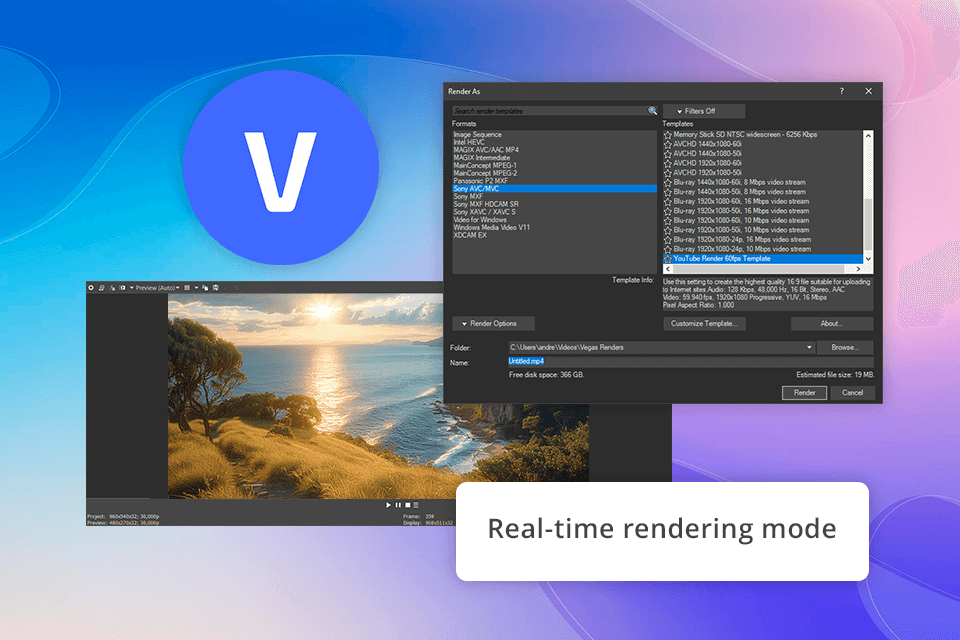Open the split screen view dropdown arrow
Viewport: 960px width, 640px height.
132,288
